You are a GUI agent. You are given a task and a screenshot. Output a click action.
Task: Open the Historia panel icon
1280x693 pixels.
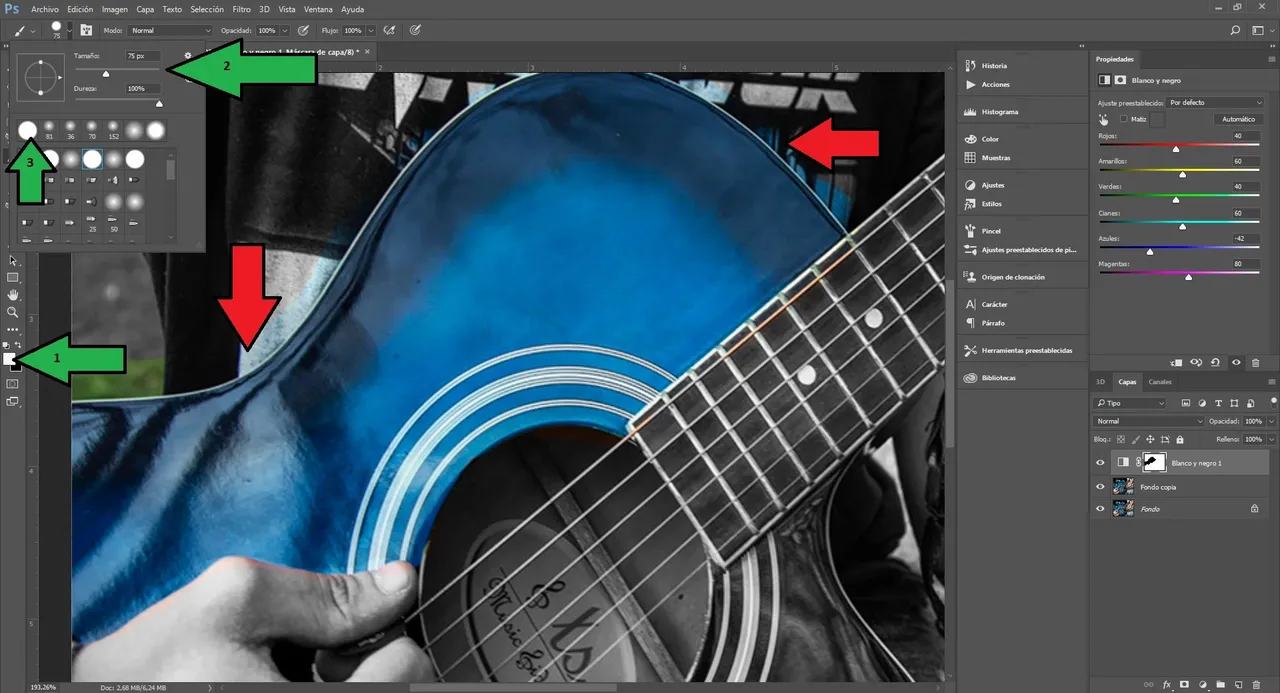(x=970, y=66)
